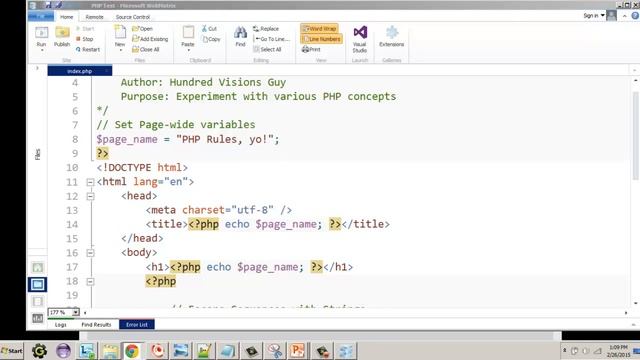Open the Help question mark icon
Image resolution: width=640 pixels, height=360 pixels.
pyautogui.click(x=635, y=16)
